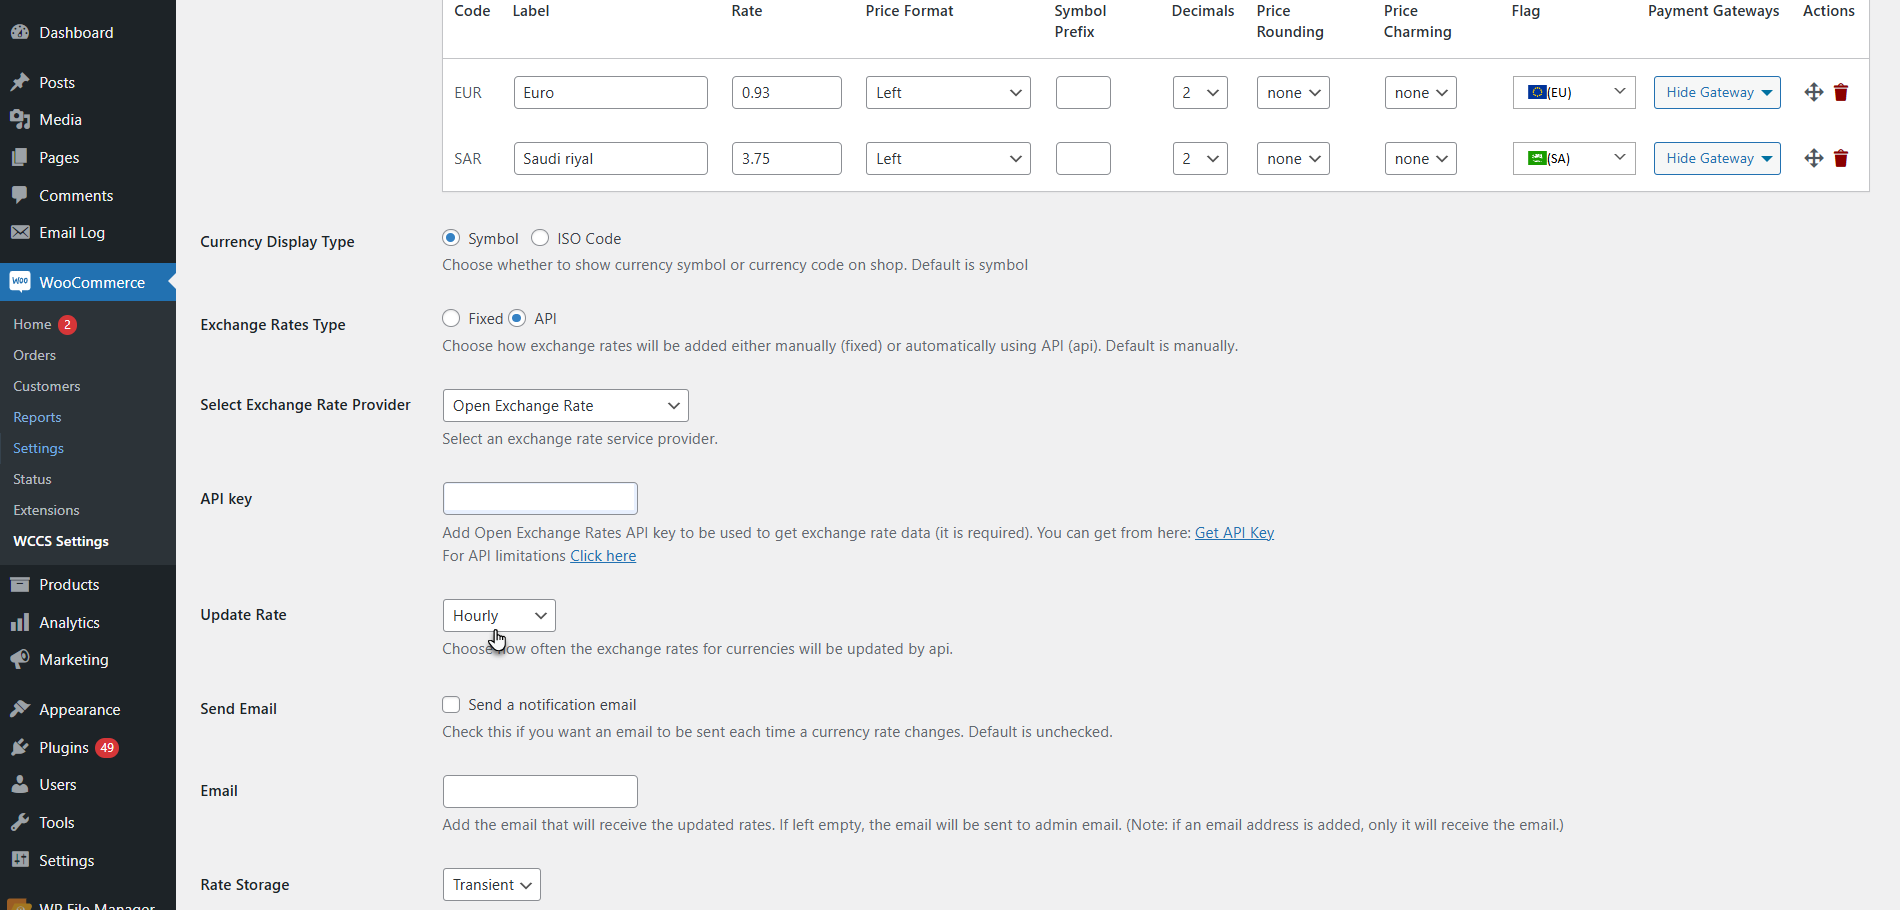Viewport: 1900px width, 910px height.
Task: Open the Select Exchange Rate Provider dropdown
Action: point(565,405)
